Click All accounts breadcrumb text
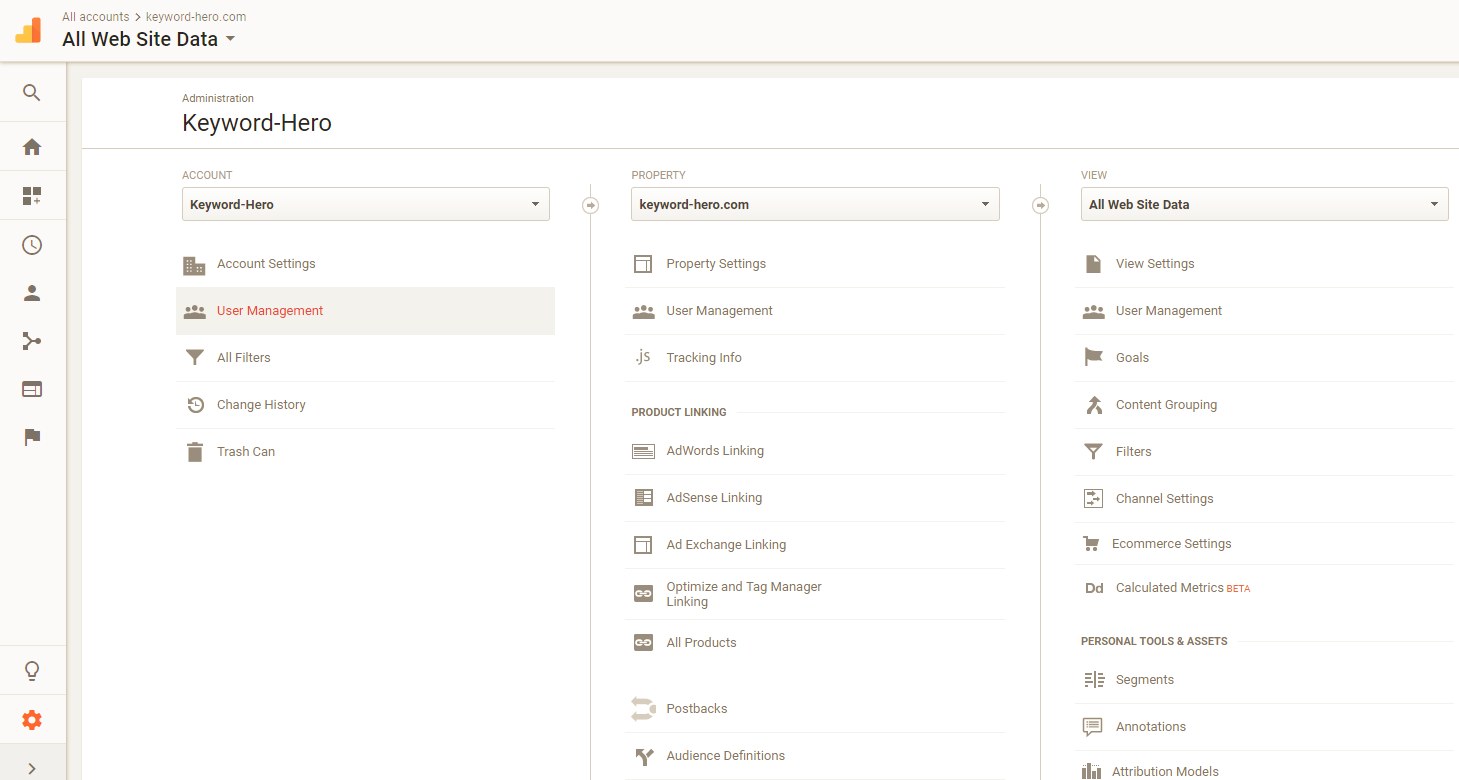The width and height of the screenshot is (1459, 780). [95, 17]
